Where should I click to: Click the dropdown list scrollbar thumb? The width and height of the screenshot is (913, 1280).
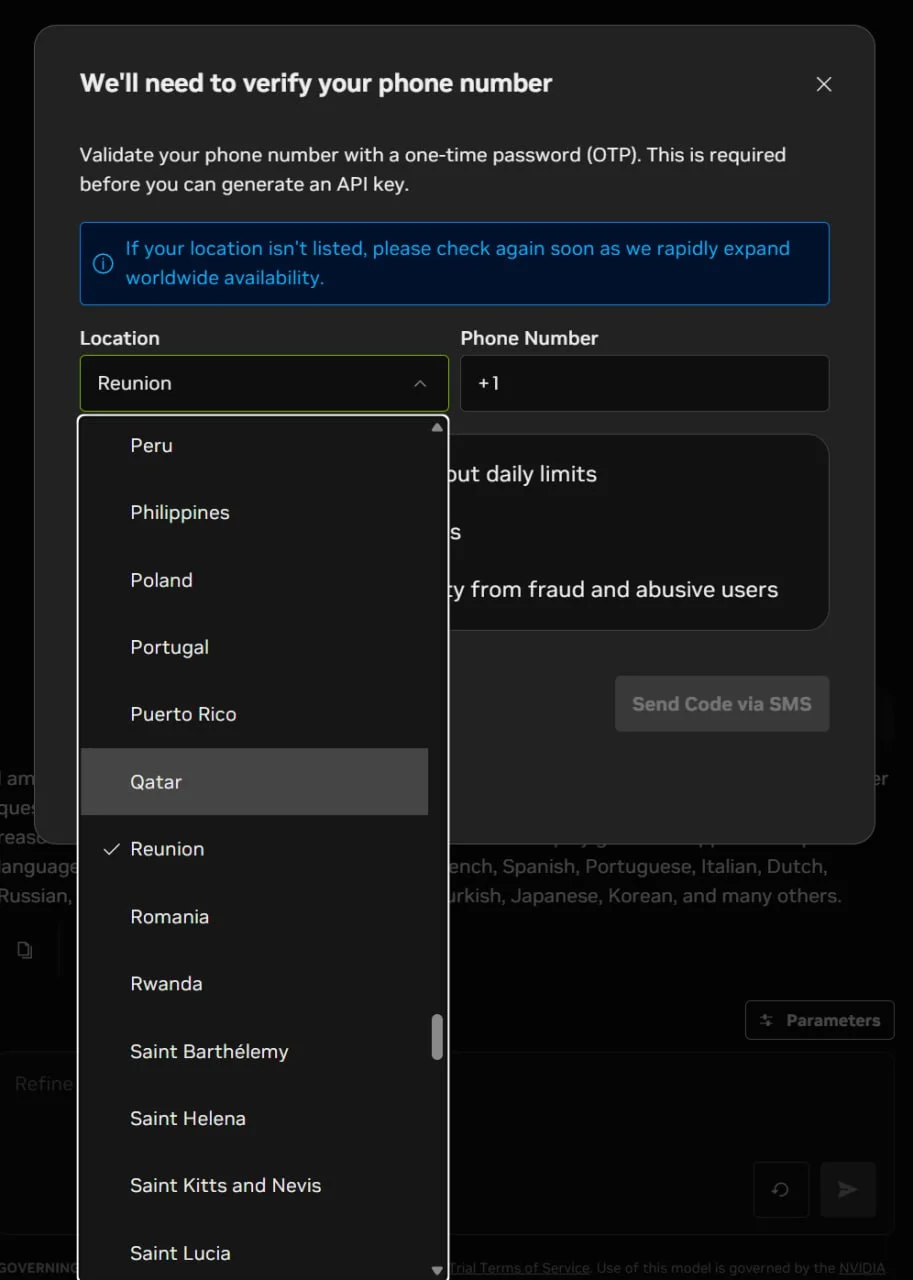pyautogui.click(x=437, y=1036)
